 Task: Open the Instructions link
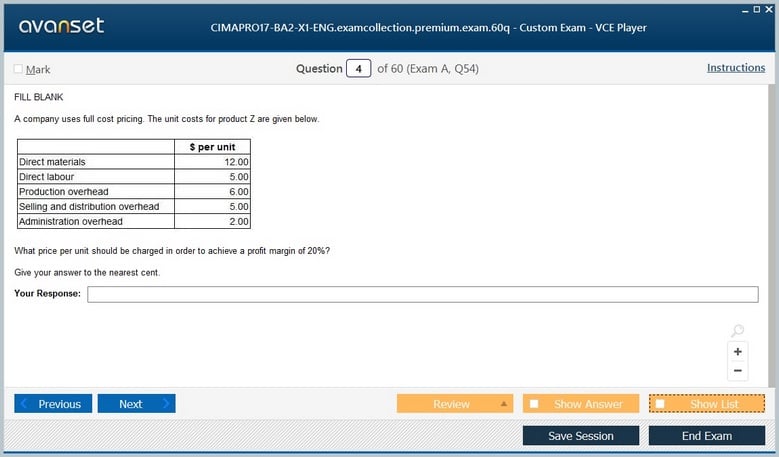[735, 68]
